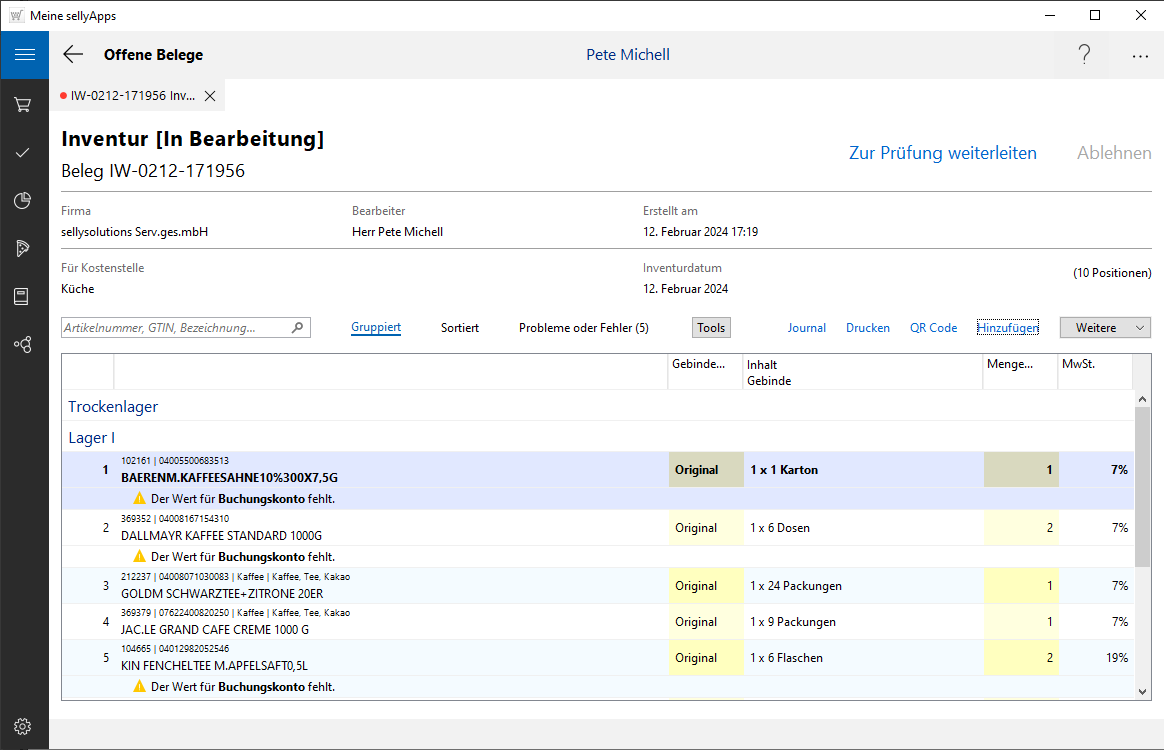Click Zur Prüfung weiterleiten link
The image size is (1164, 750).
[x=942, y=153]
